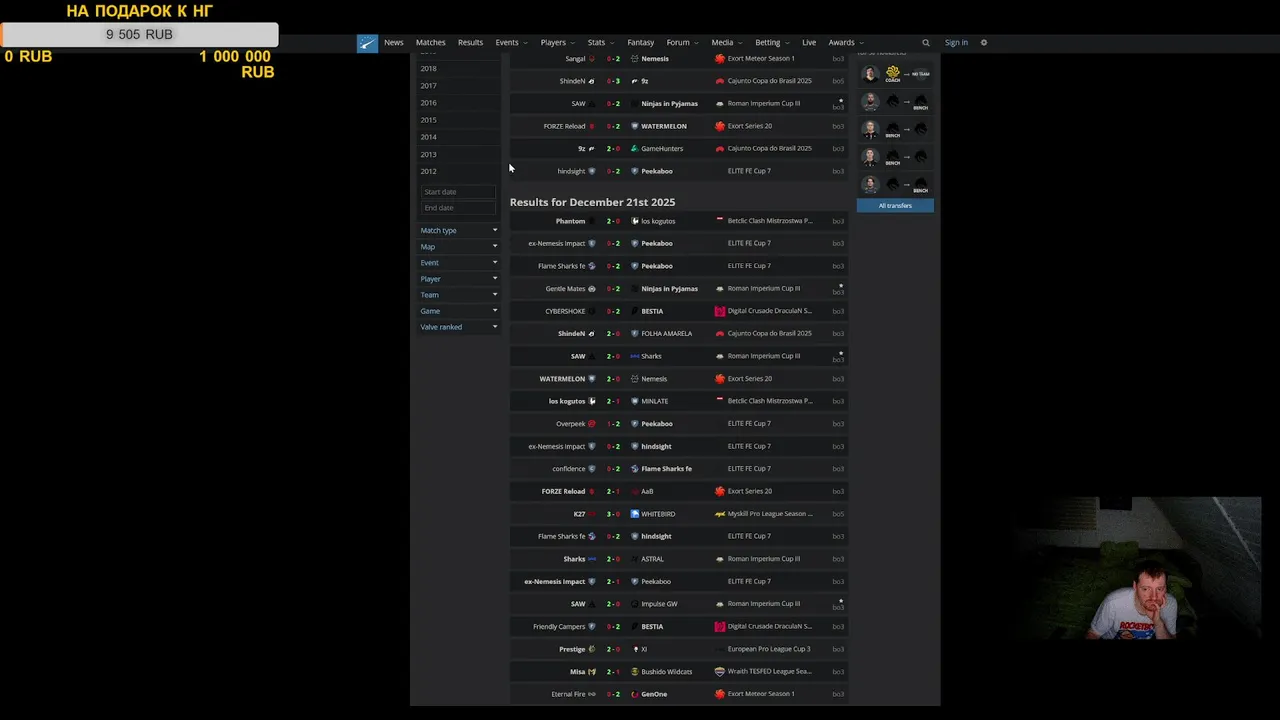The width and height of the screenshot is (1280, 720).
Task: Open the Forum menu
Action: pos(682,43)
